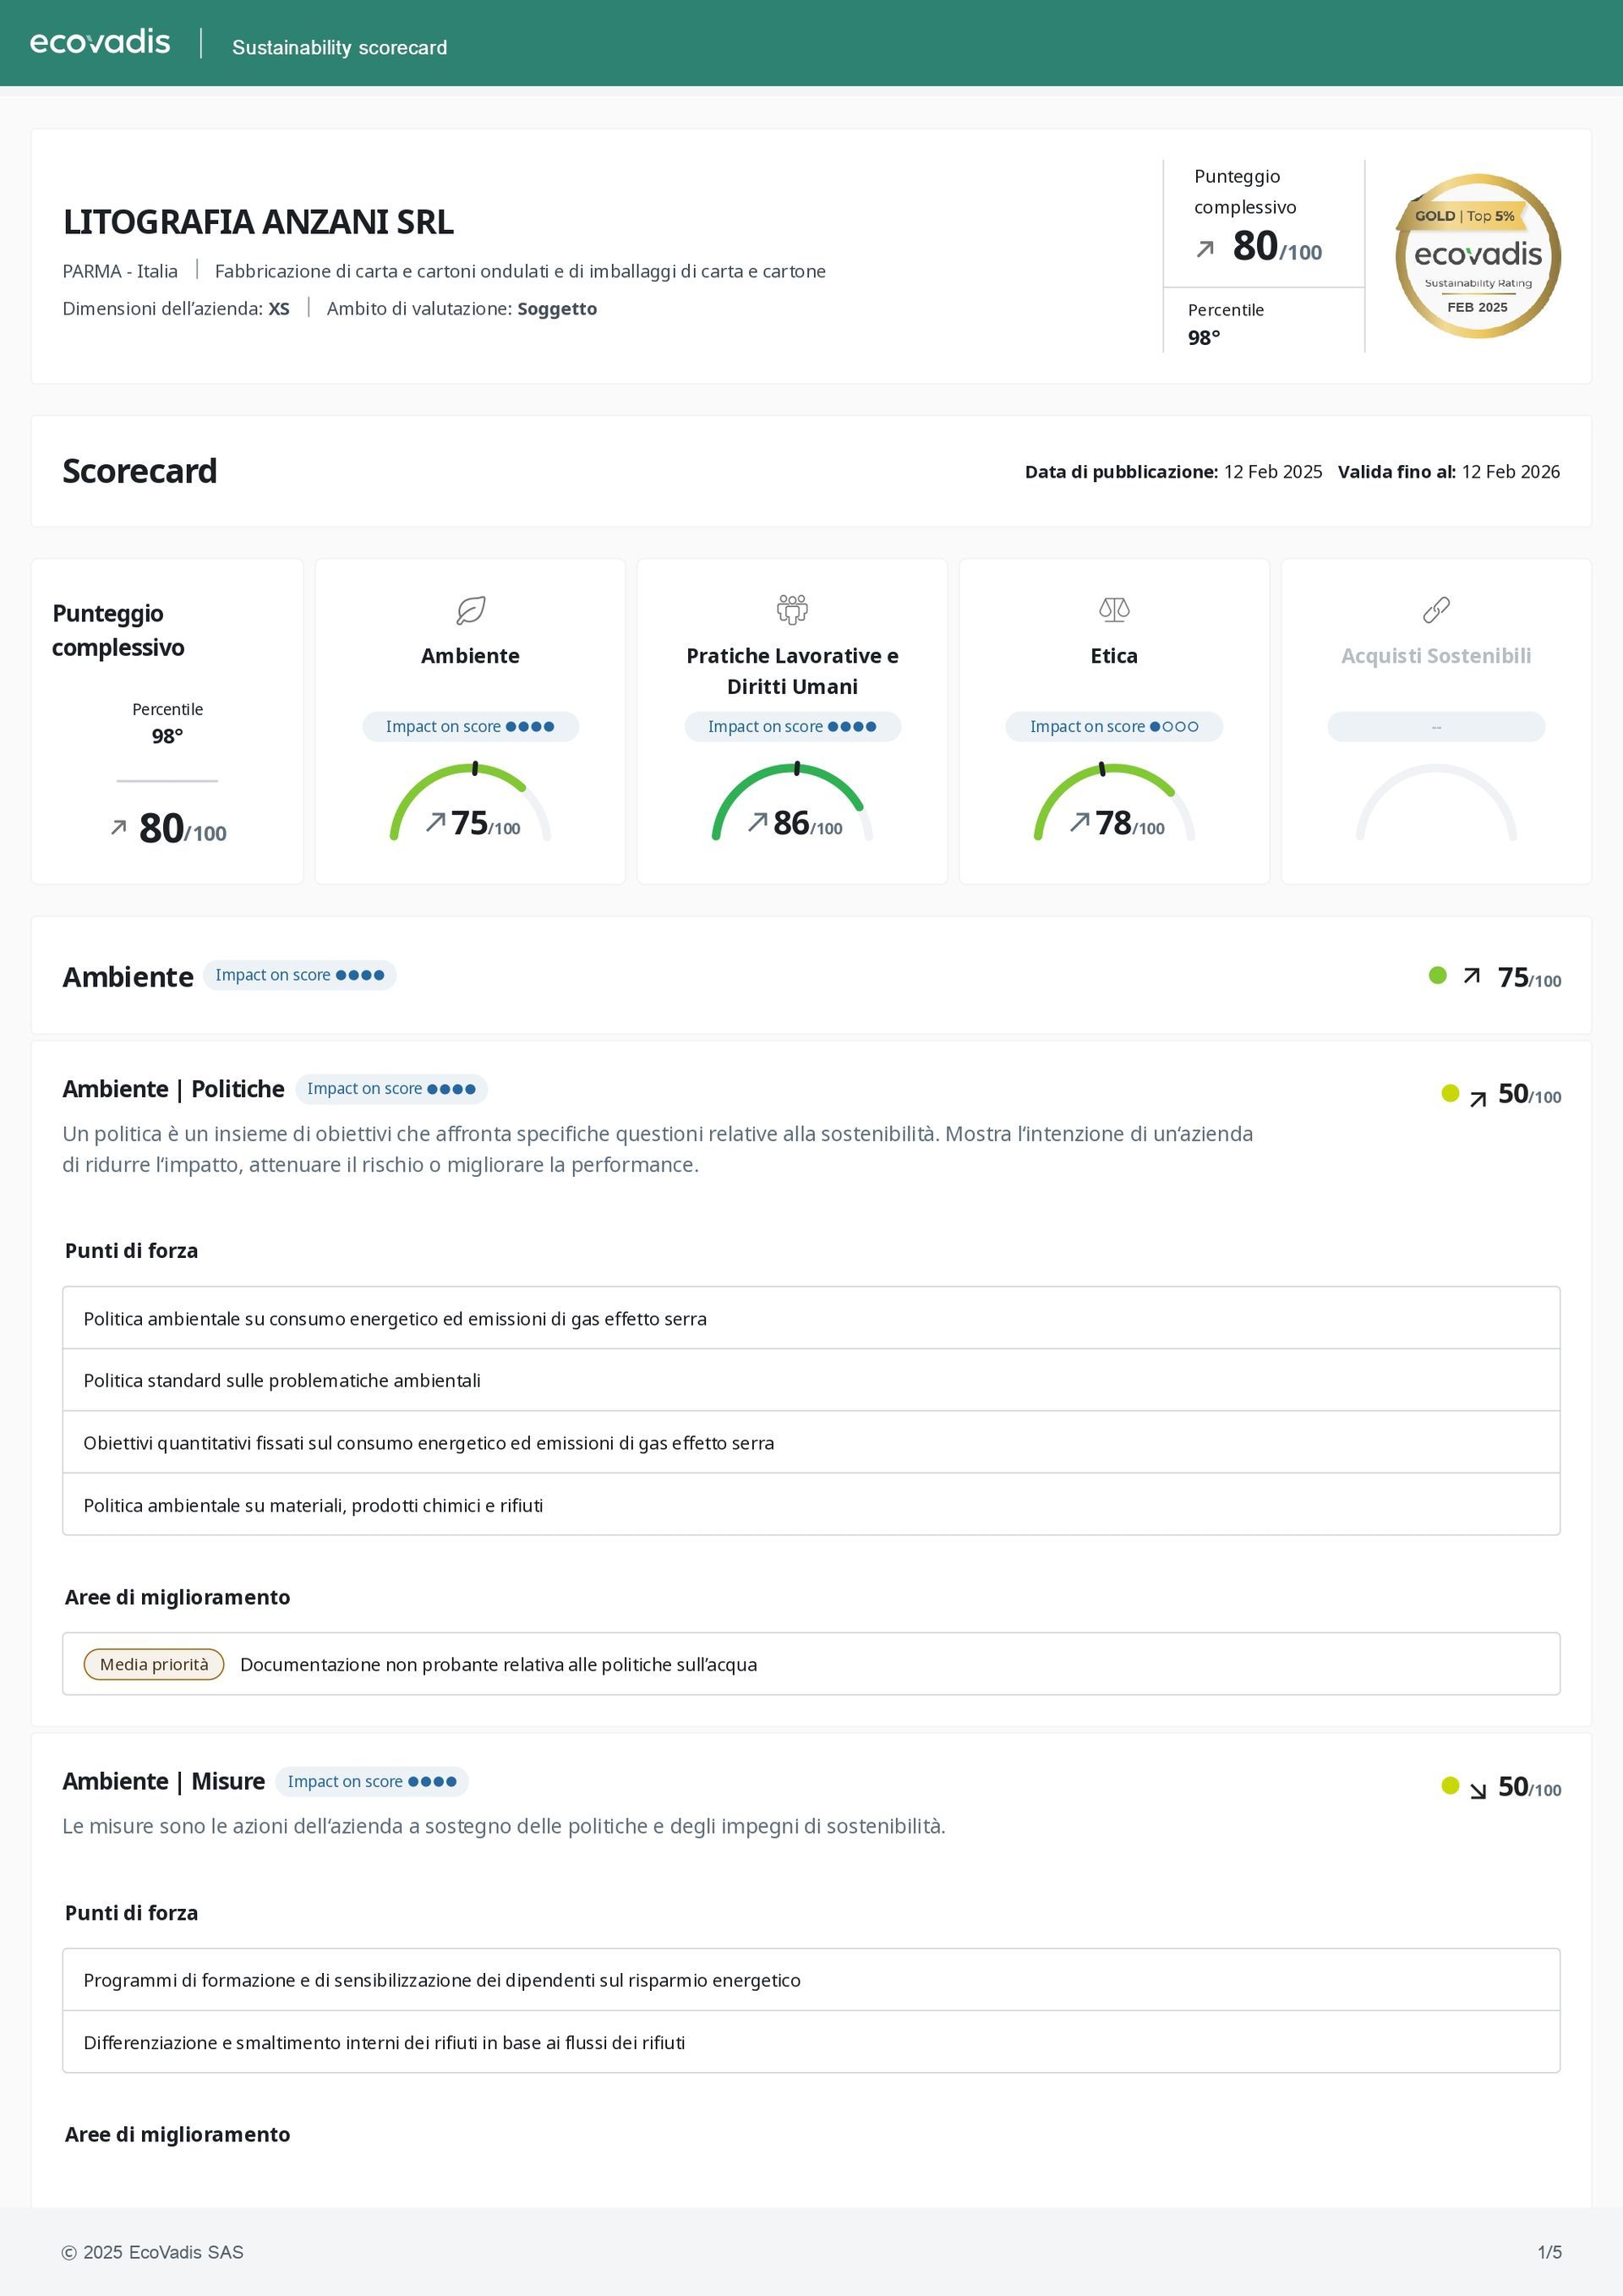Screen dimensions: 1623x2296
Task: Click the downward trend arrow in Ambiente Misure
Action: coord(1477,1791)
